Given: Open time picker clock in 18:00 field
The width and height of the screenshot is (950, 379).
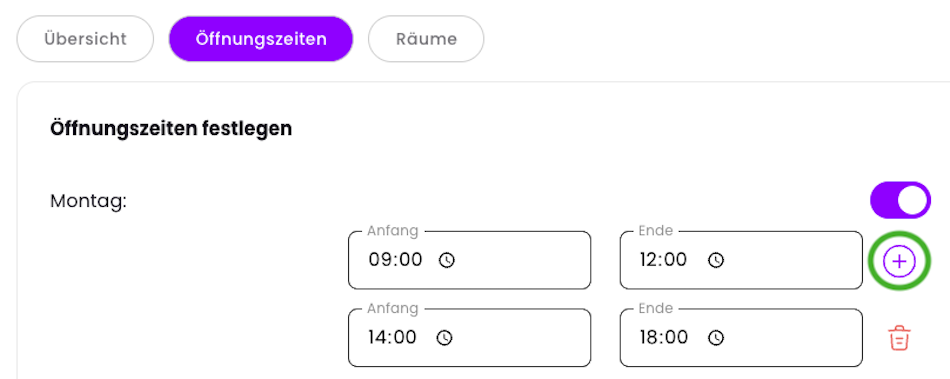Looking at the screenshot, I should [717, 337].
